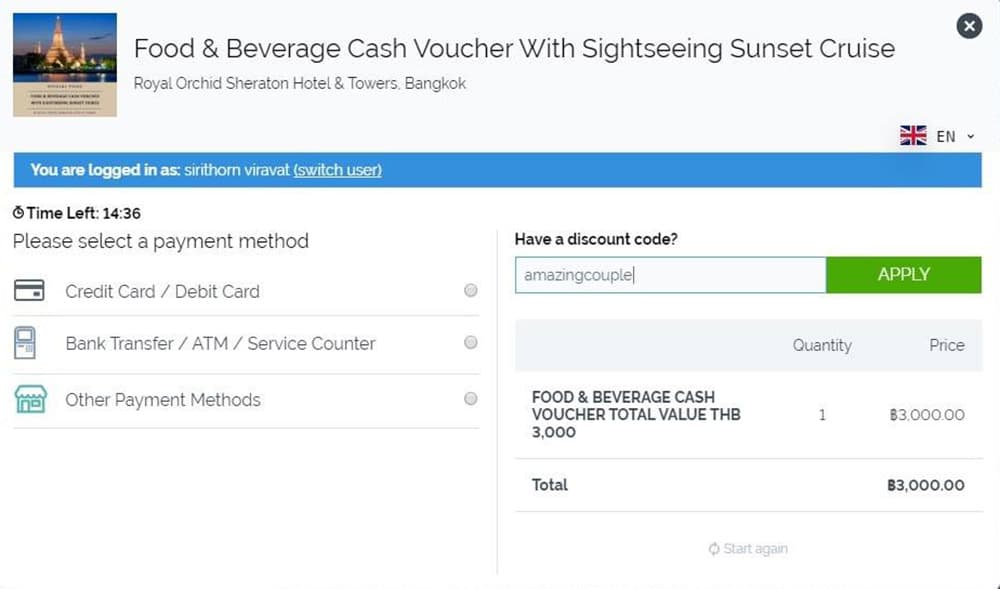
Task: Click the UK flag language icon
Action: [913, 136]
